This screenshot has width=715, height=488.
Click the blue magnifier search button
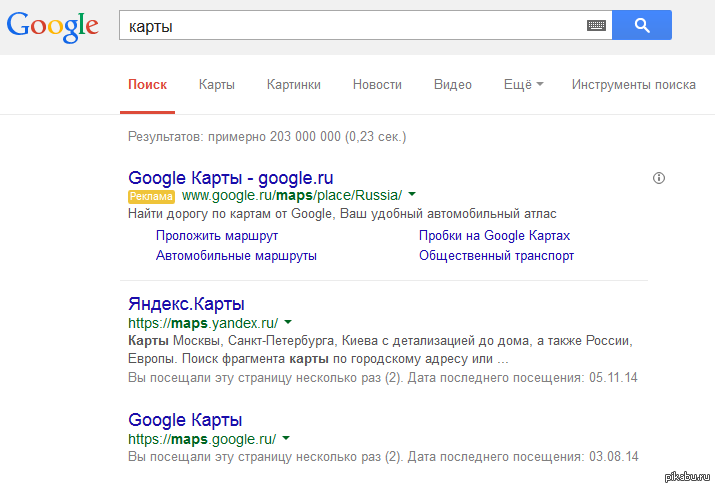tap(642, 25)
